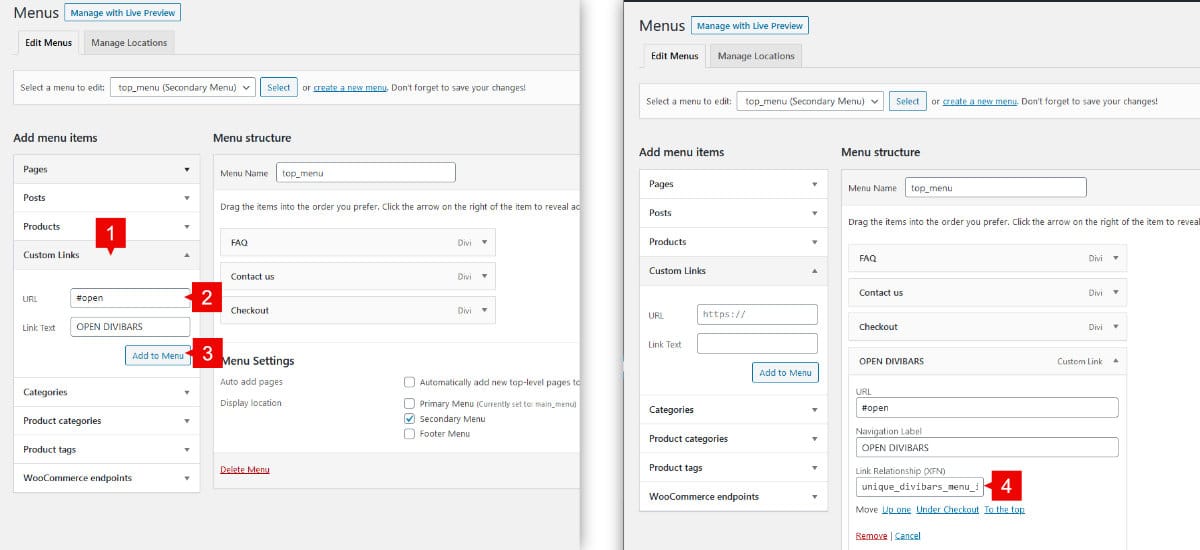The width and height of the screenshot is (1200, 550).
Task: Click red step marker number 4
Action: point(1004,487)
